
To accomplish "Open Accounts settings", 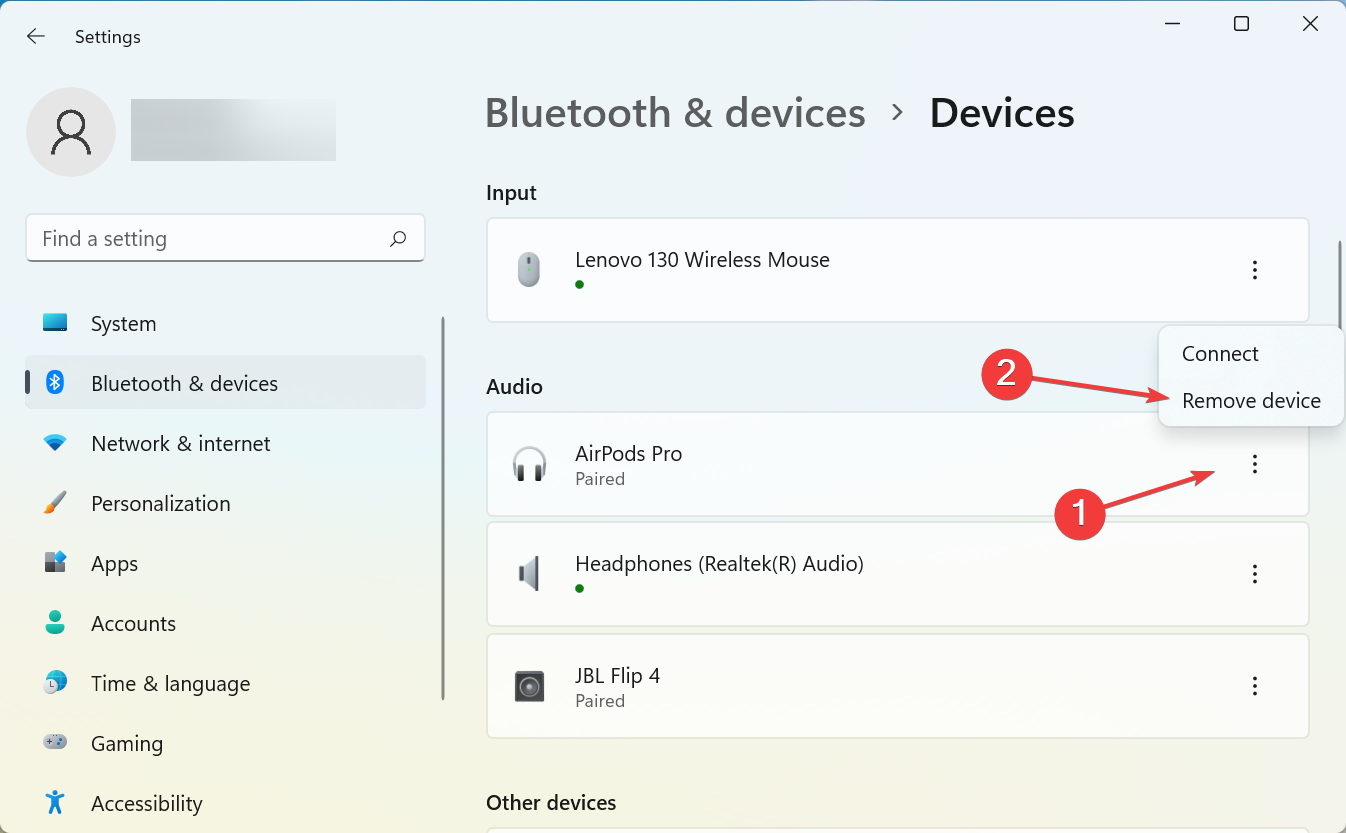I will click(225, 623).
